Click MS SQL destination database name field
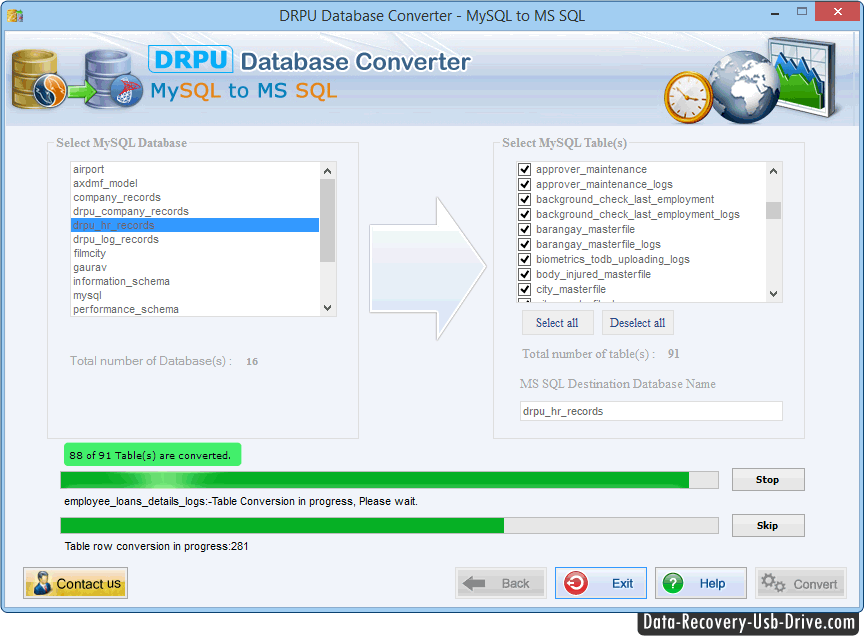This screenshot has width=864, height=636. [x=651, y=411]
